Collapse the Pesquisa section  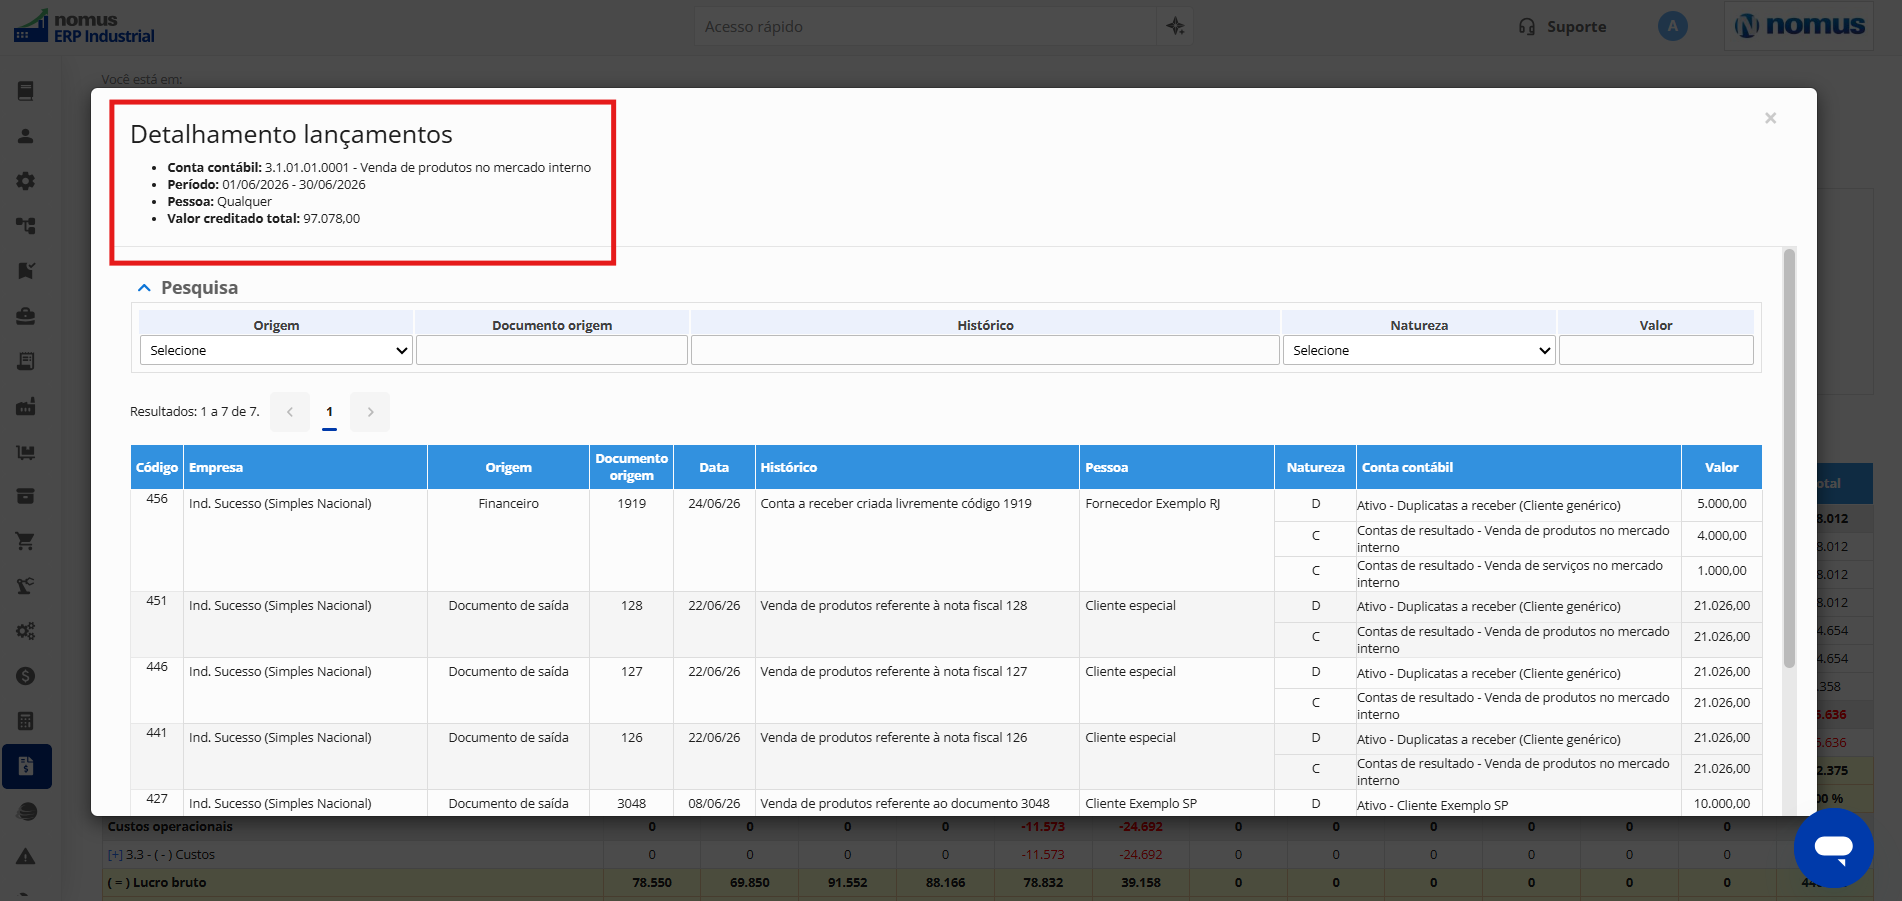point(144,288)
